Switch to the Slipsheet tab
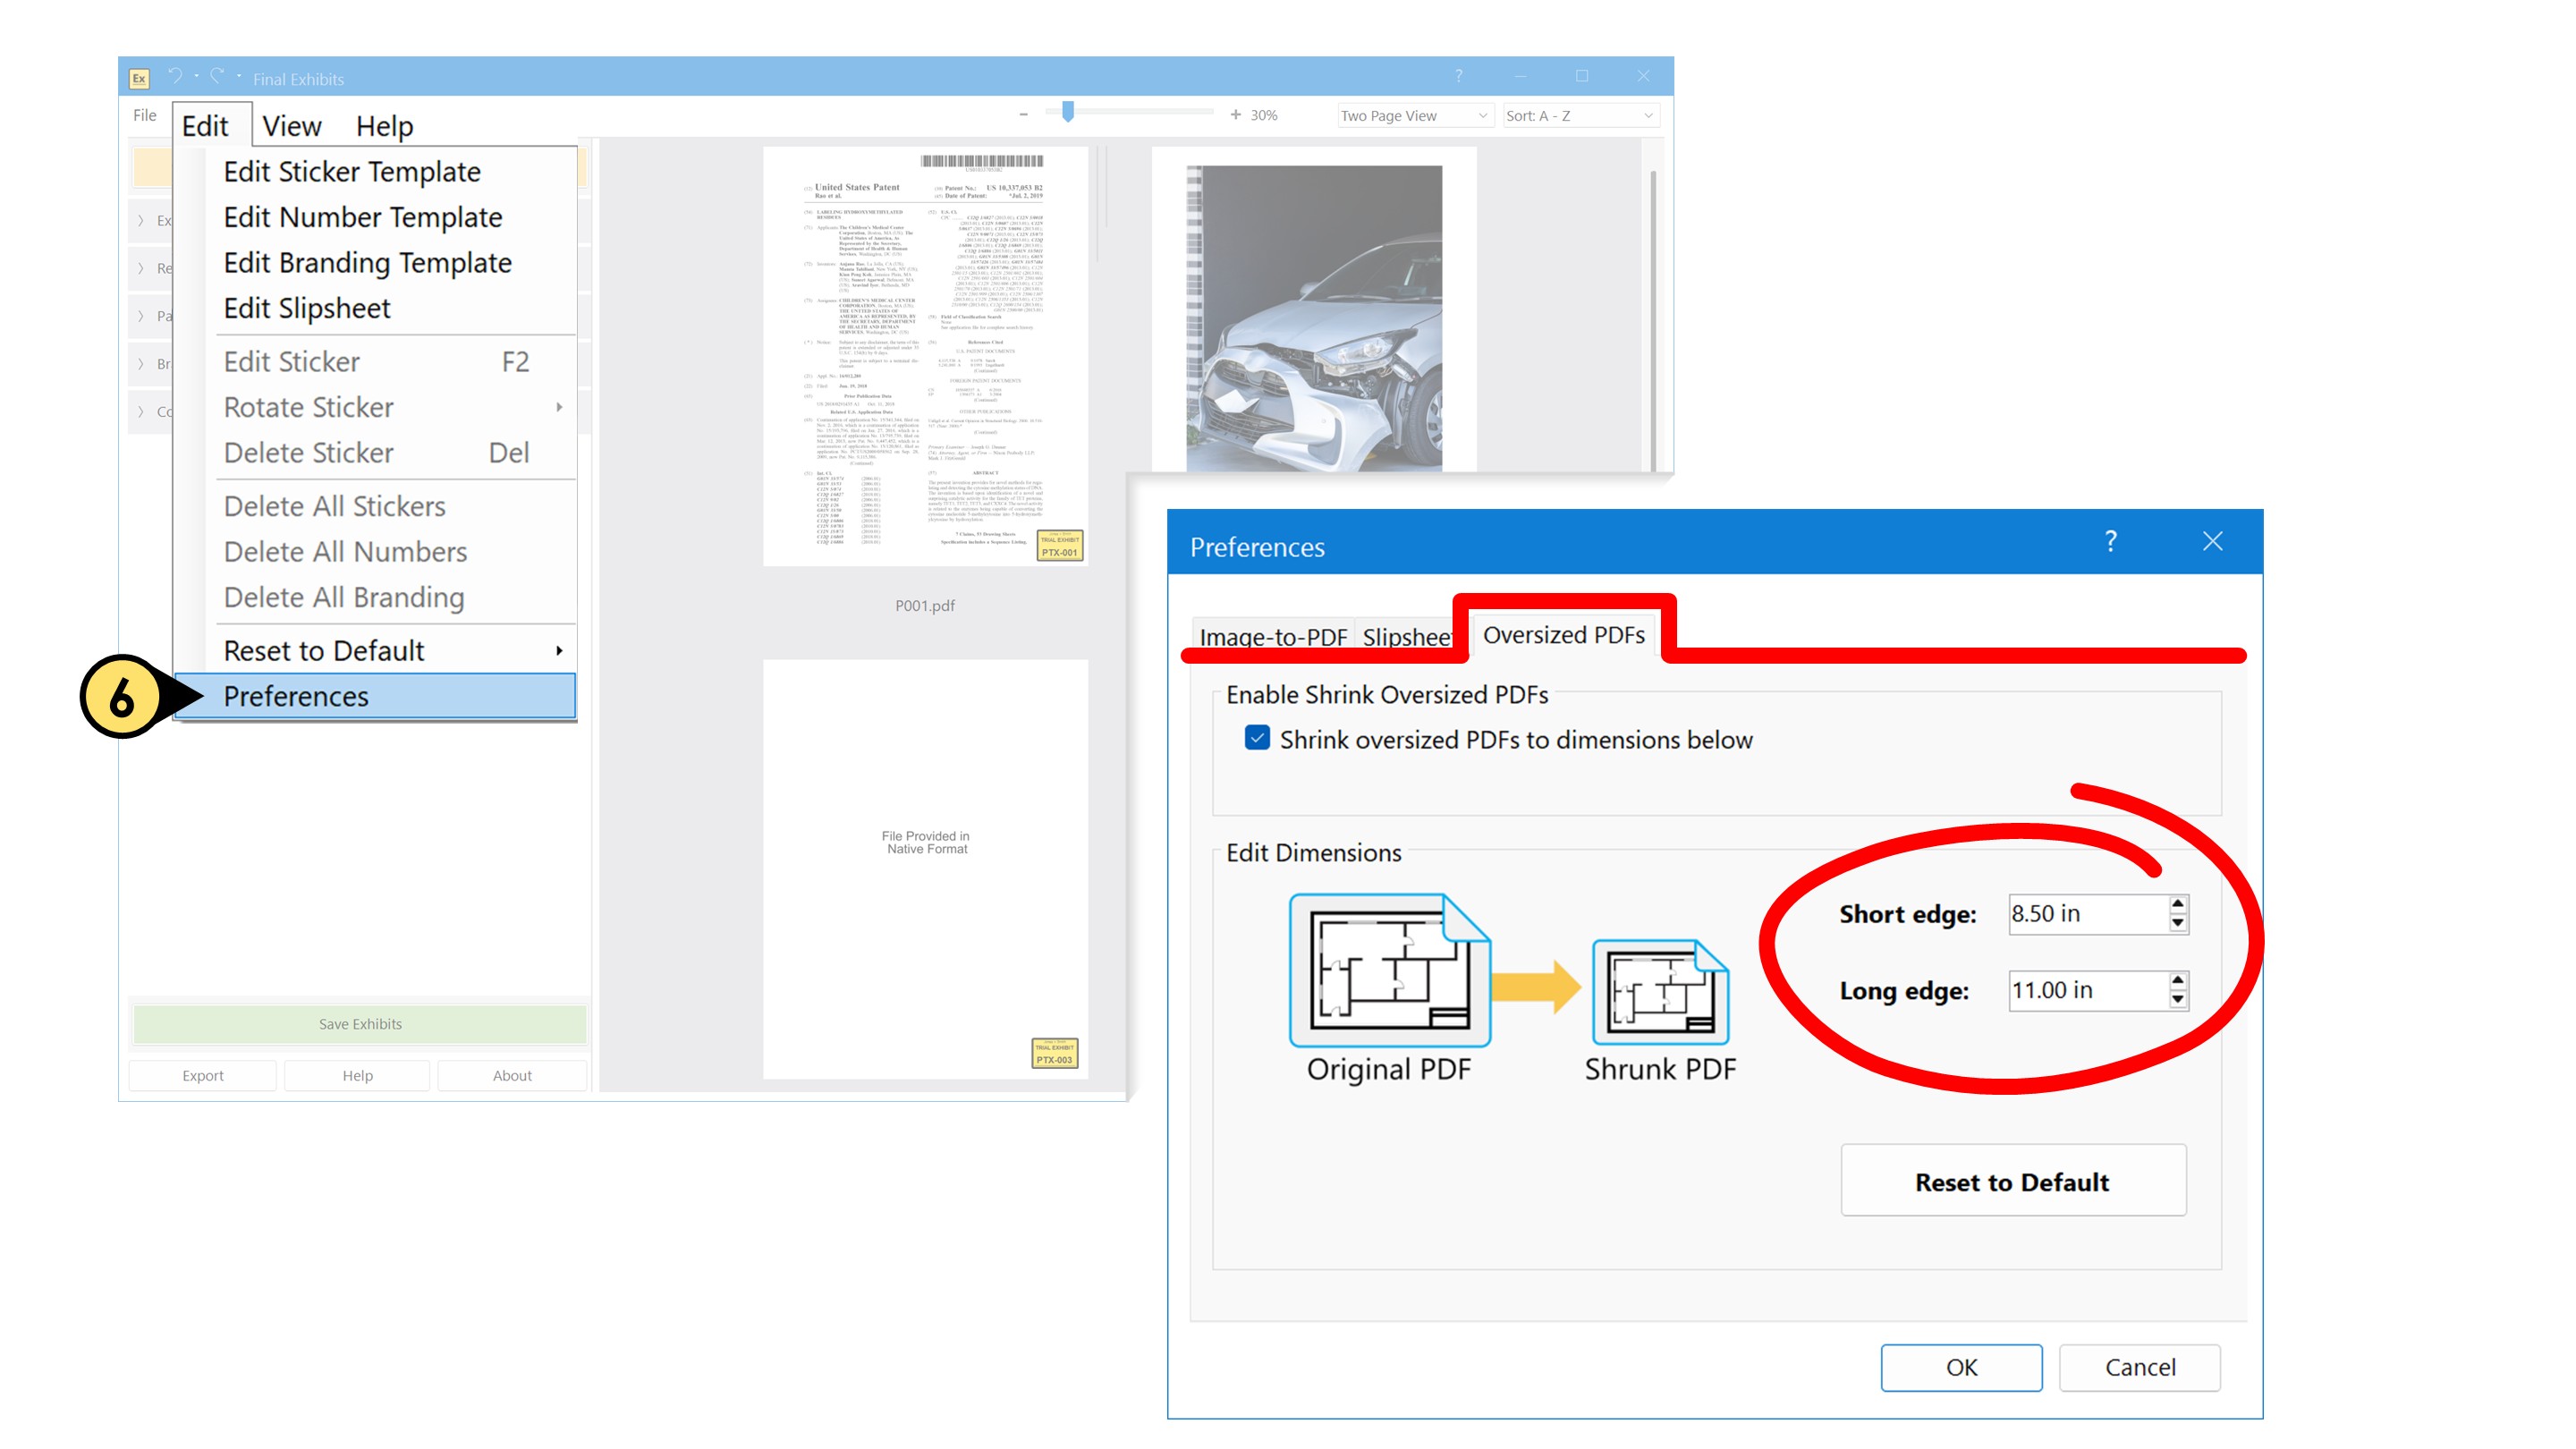This screenshot has width=2576, height=1449. tap(1408, 637)
